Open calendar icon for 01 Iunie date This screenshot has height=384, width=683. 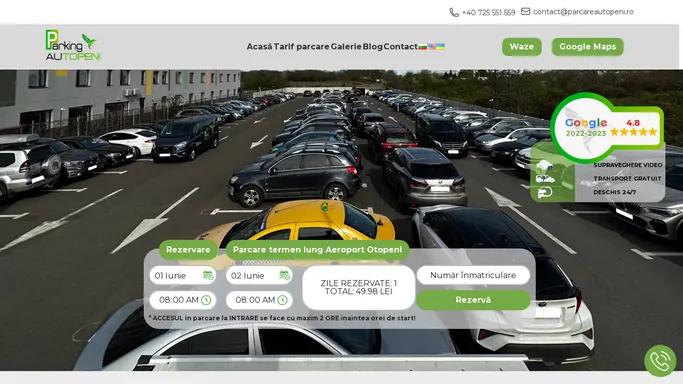click(208, 275)
